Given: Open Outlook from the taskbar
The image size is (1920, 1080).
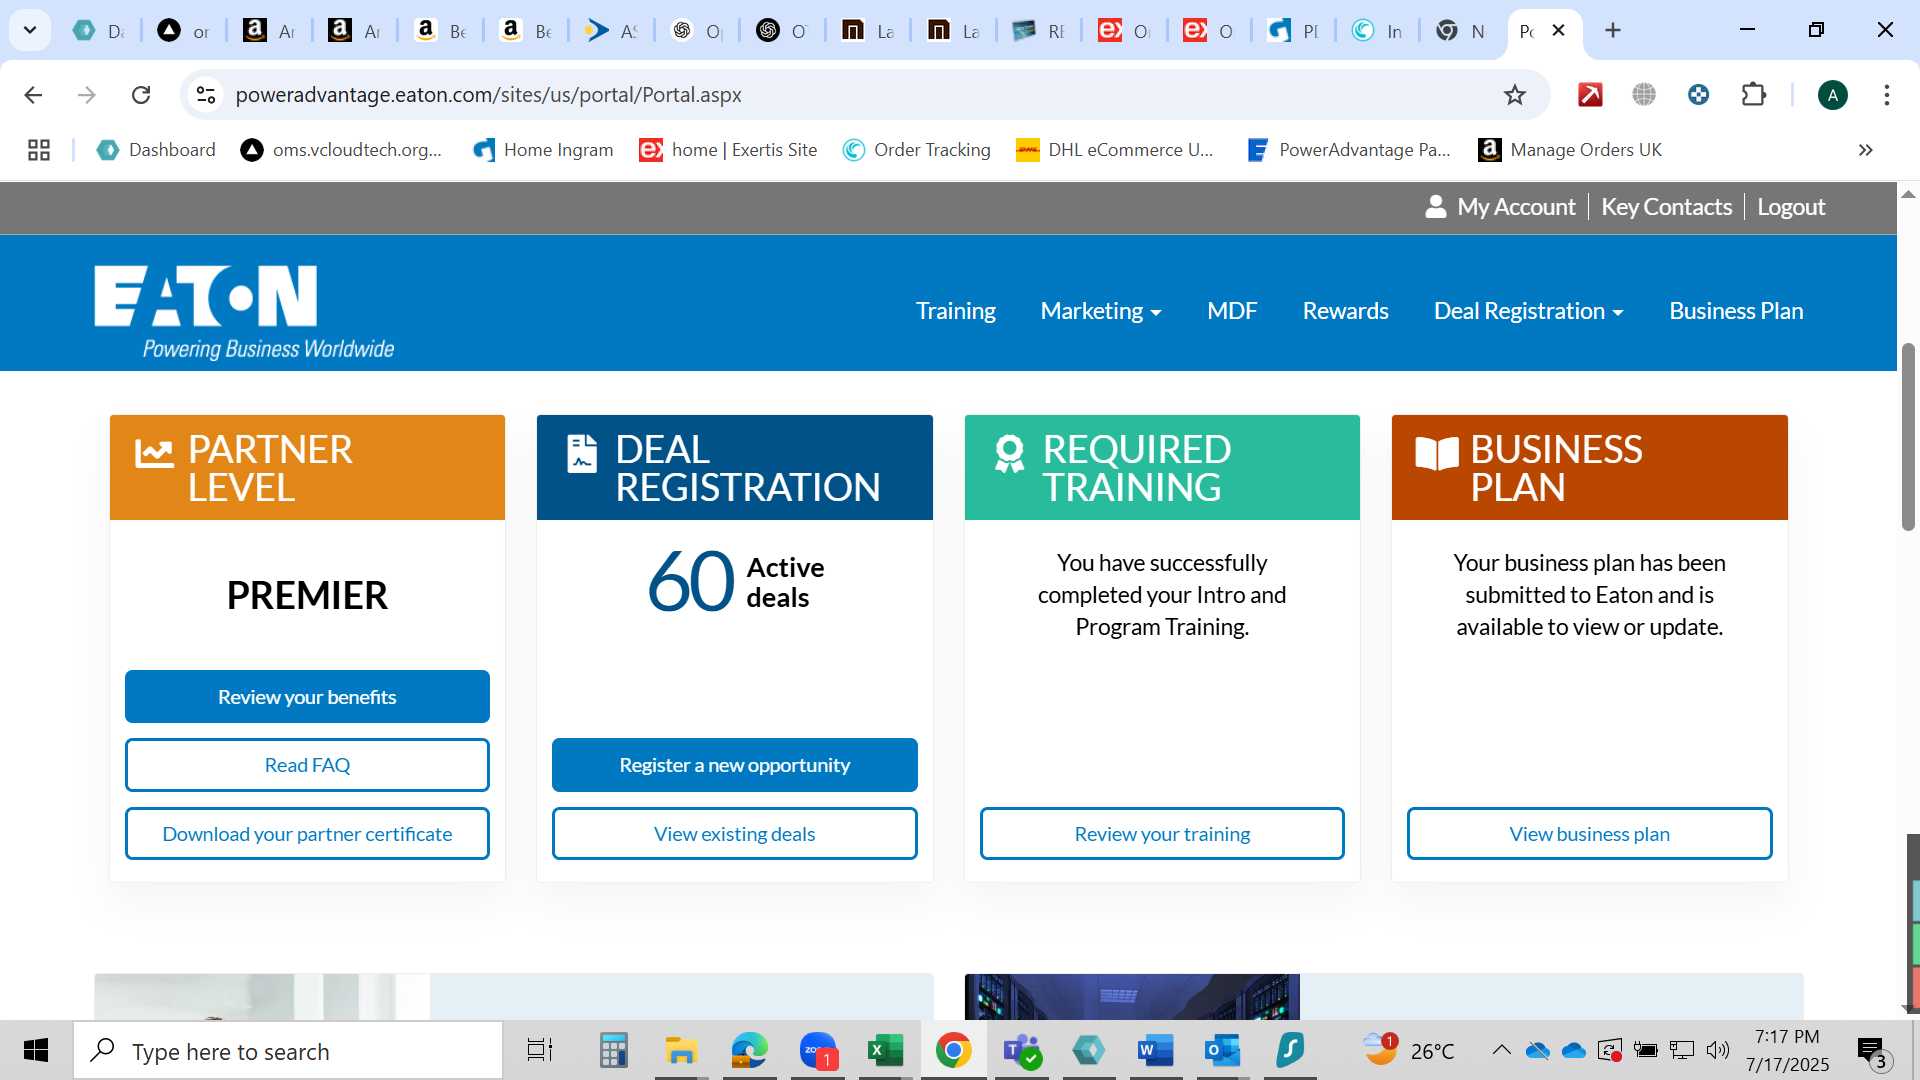Looking at the screenshot, I should (x=1222, y=1050).
